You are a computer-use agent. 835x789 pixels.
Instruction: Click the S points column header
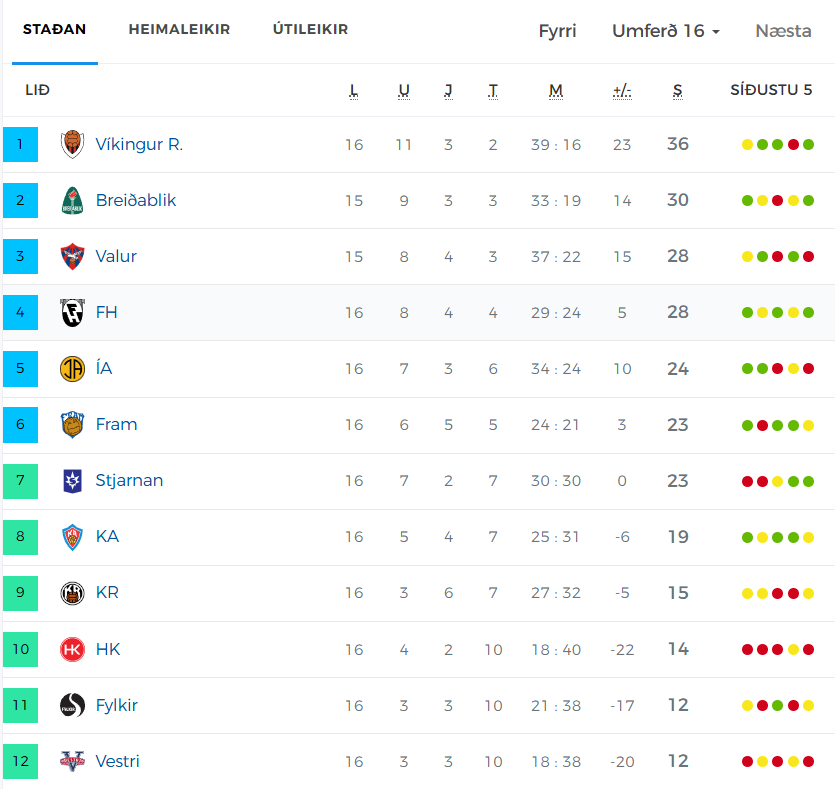[677, 91]
